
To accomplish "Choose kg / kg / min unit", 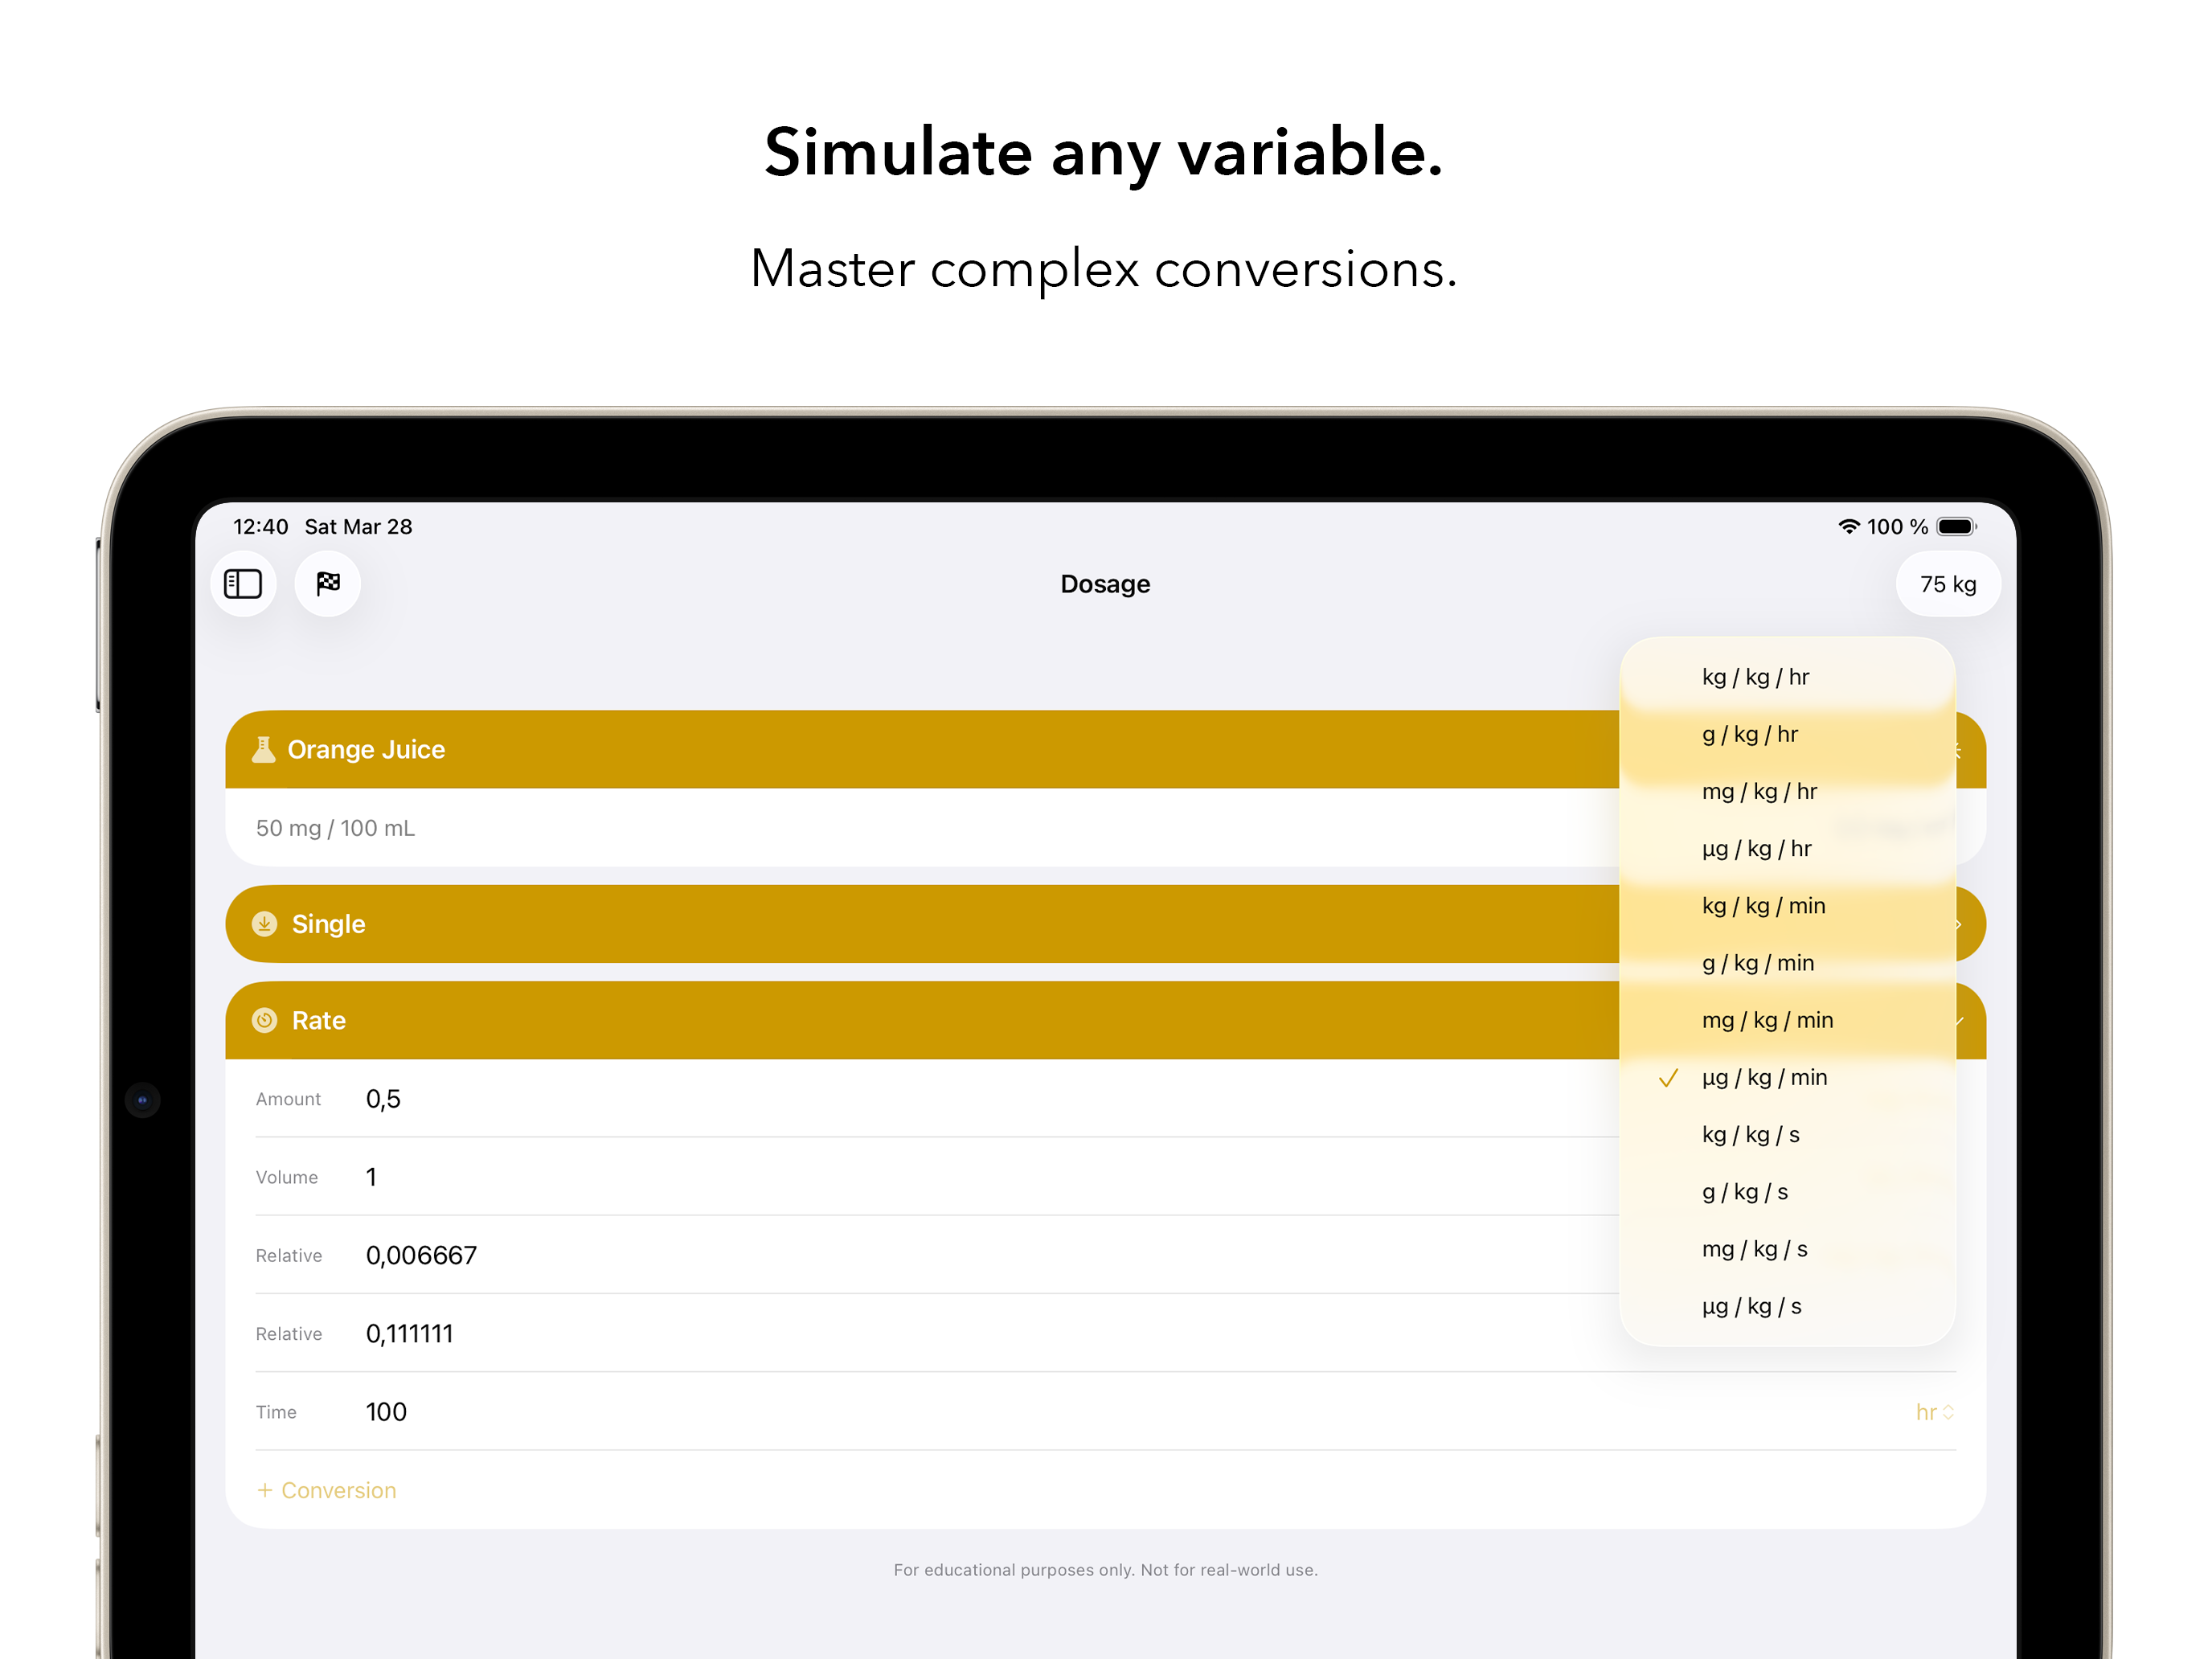I will 1787,906.
